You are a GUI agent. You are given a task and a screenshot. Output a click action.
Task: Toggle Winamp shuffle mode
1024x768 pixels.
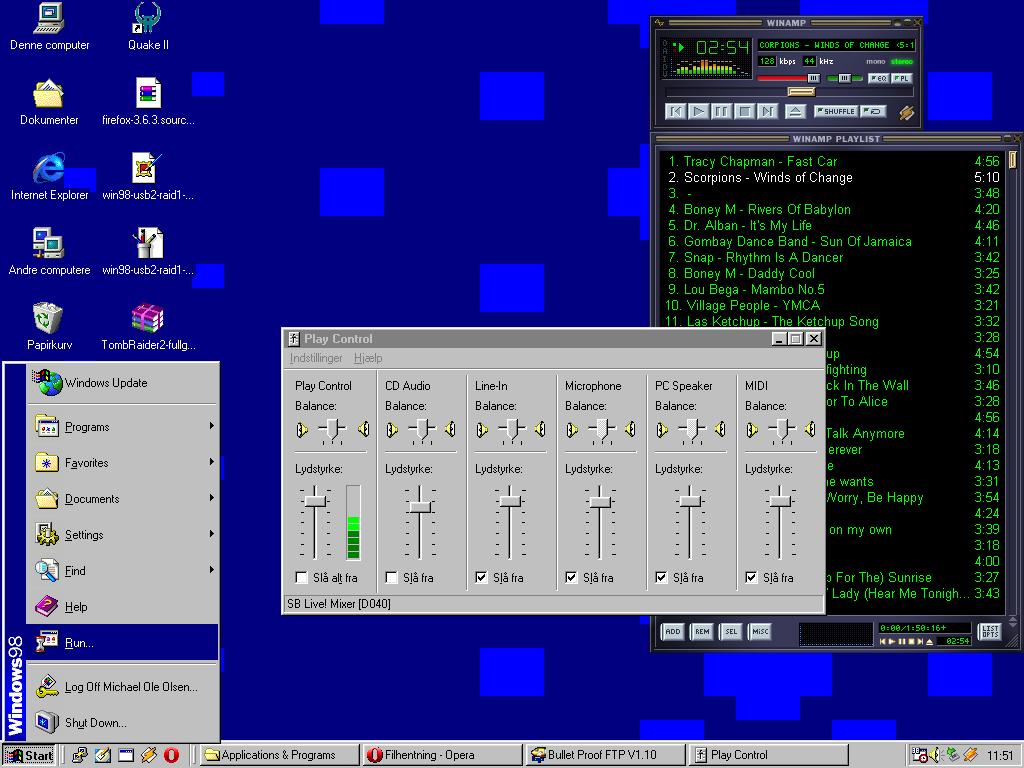tap(836, 112)
